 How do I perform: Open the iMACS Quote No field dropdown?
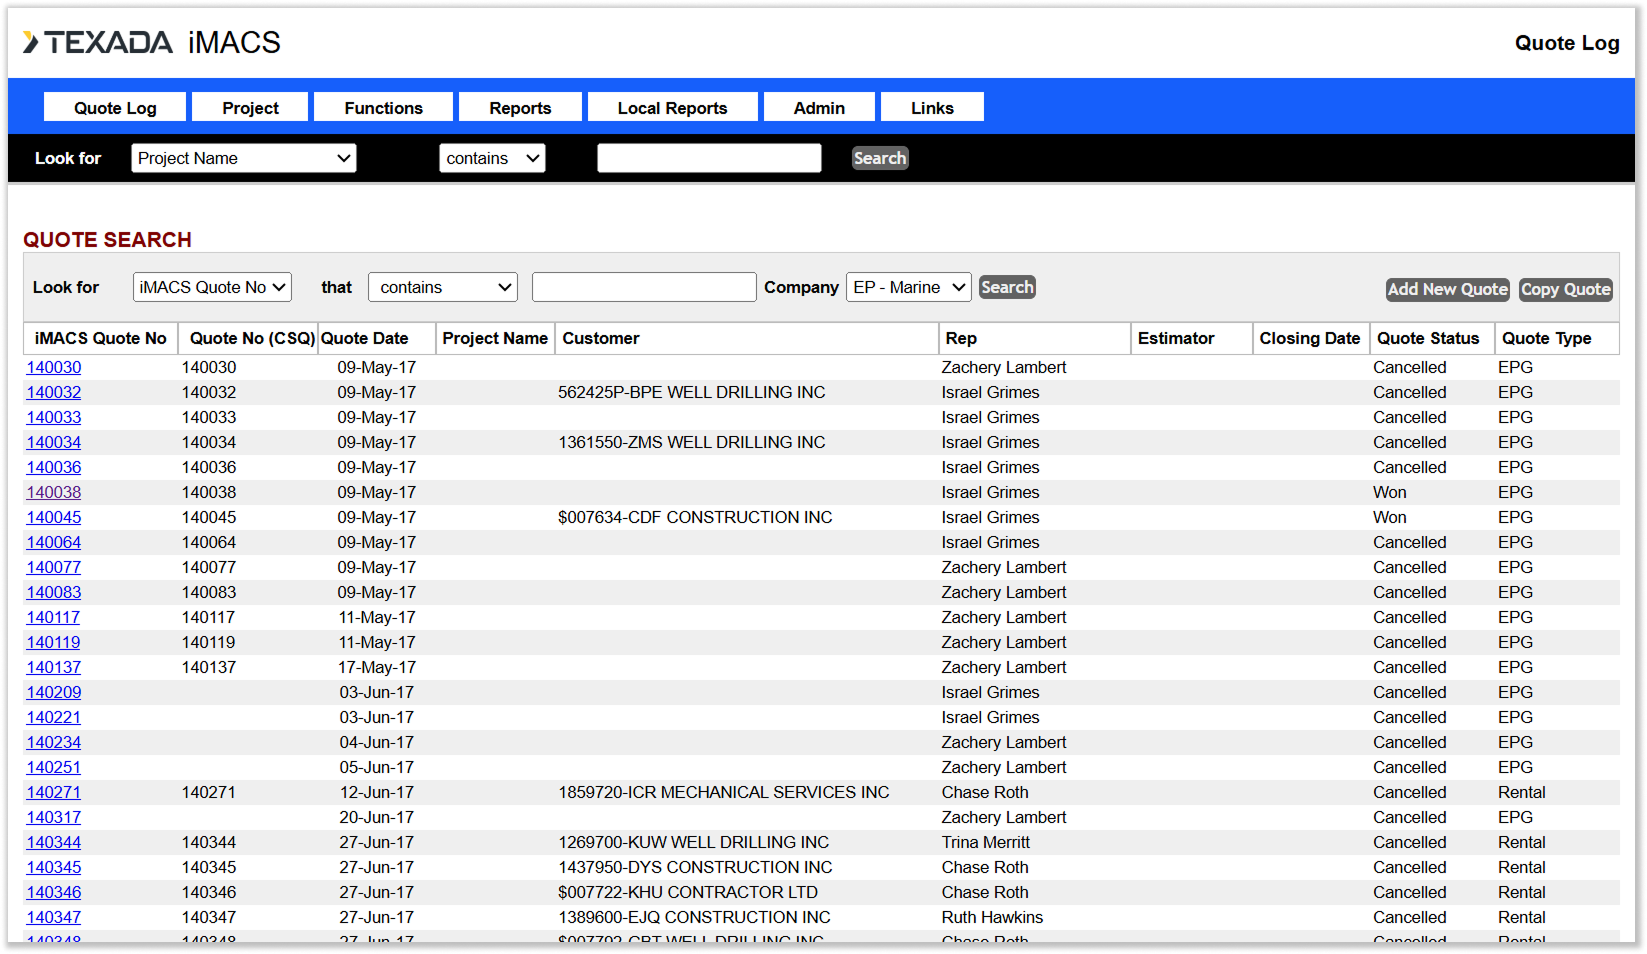tap(212, 287)
